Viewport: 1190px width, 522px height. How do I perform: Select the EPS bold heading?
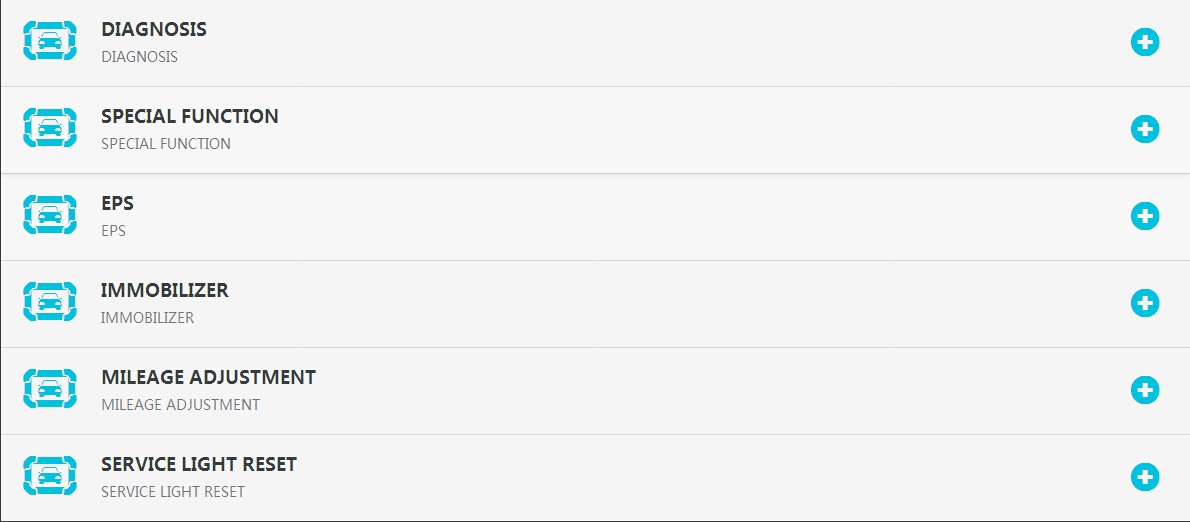(118, 203)
